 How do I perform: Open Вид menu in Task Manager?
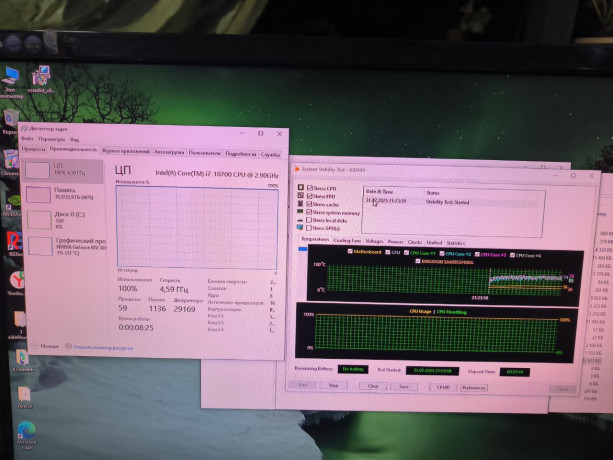[x=74, y=140]
